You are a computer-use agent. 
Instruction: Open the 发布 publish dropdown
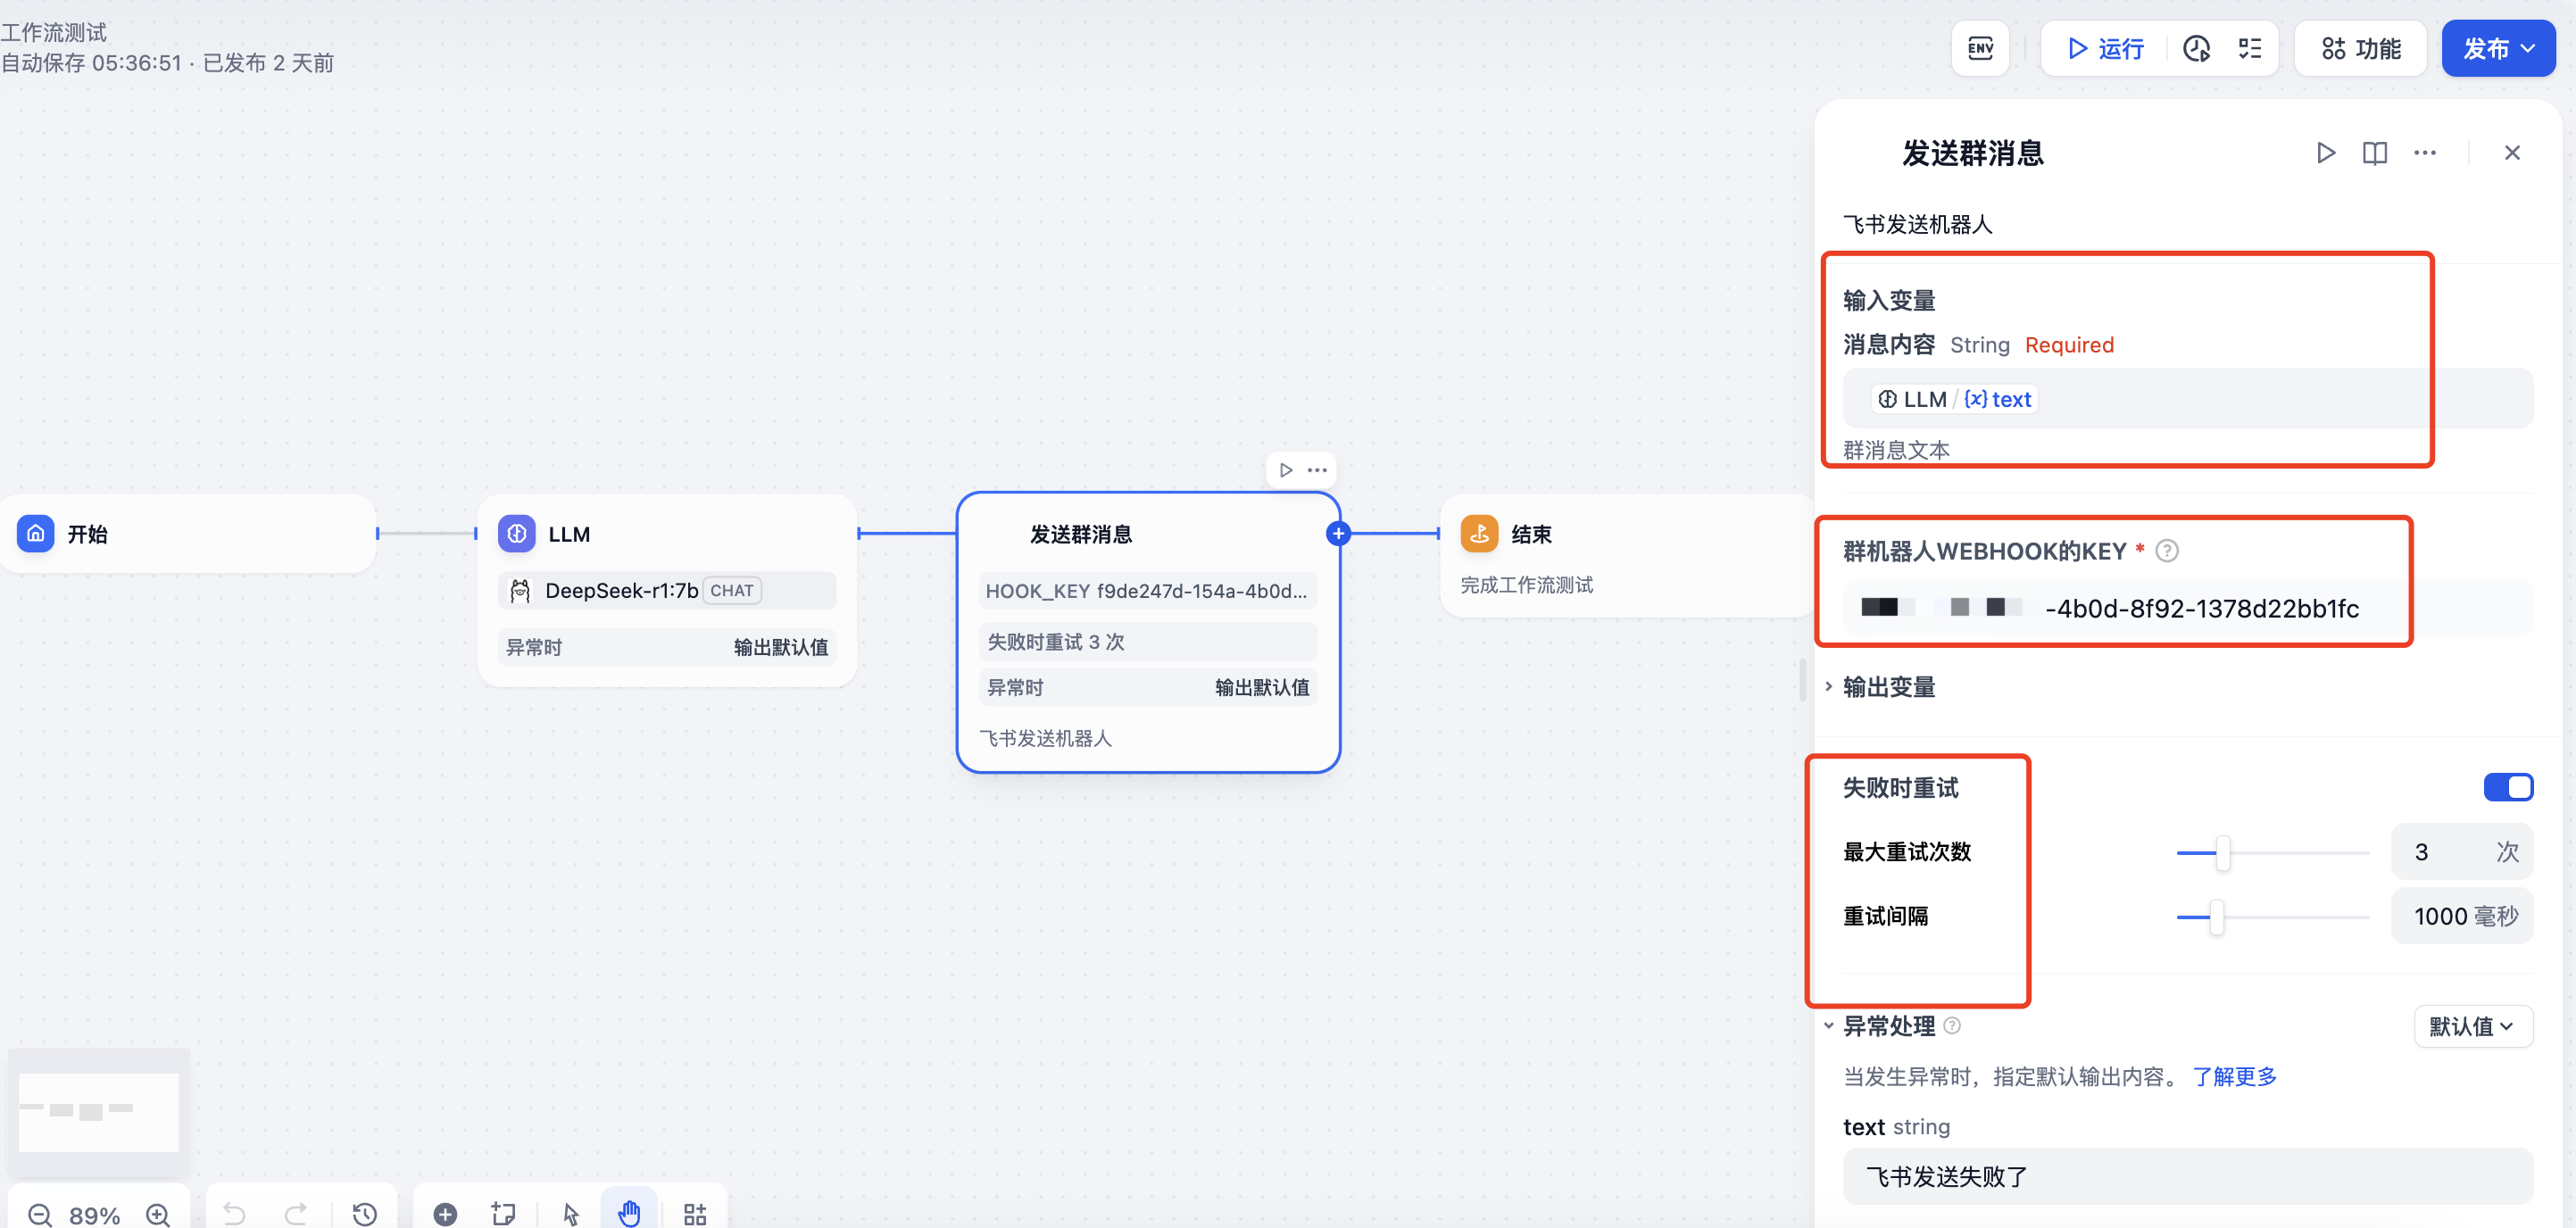(x=2497, y=48)
